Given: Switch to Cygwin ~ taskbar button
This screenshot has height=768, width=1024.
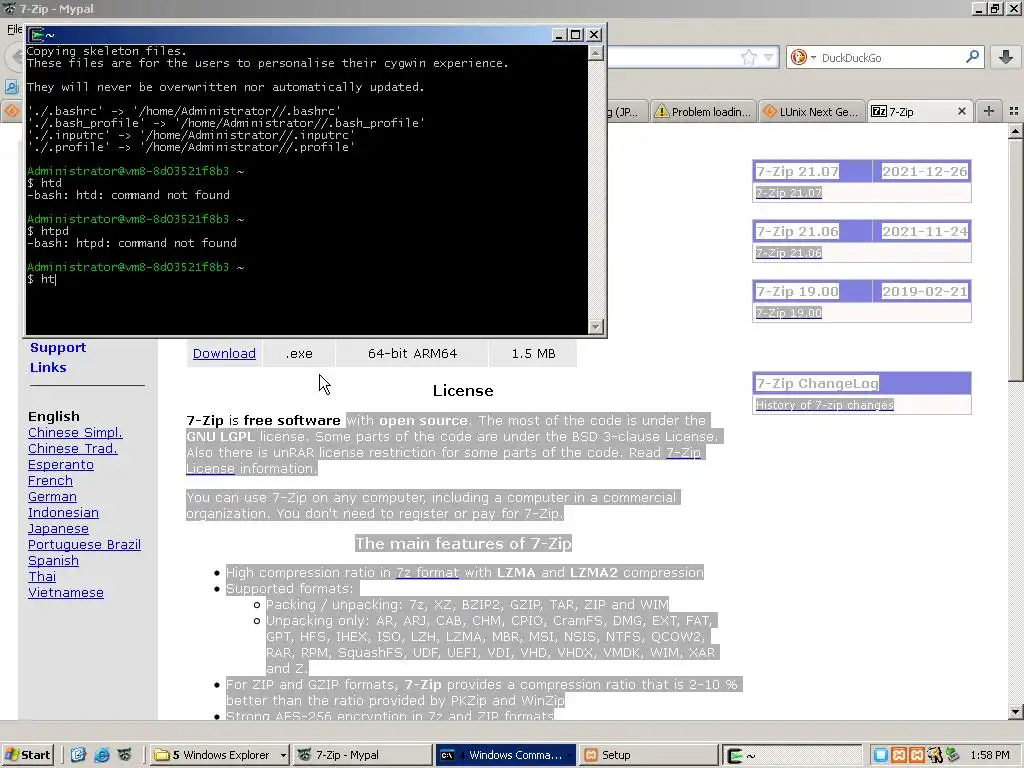Looking at the screenshot, I should tap(790, 755).
